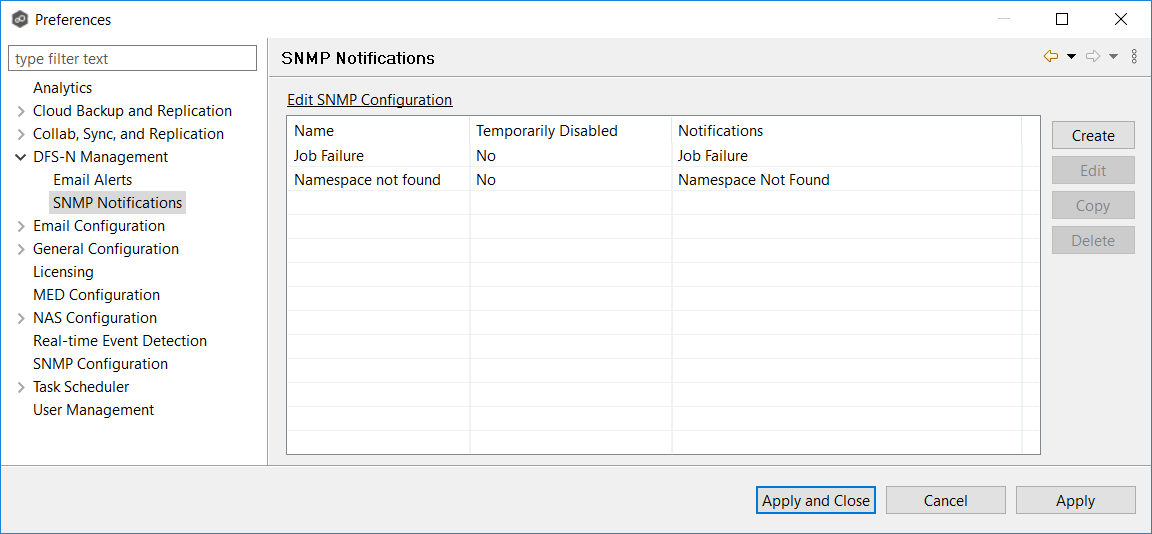Open the view menu three-dots icon
This screenshot has height=534, width=1152.
pyautogui.click(x=1134, y=57)
